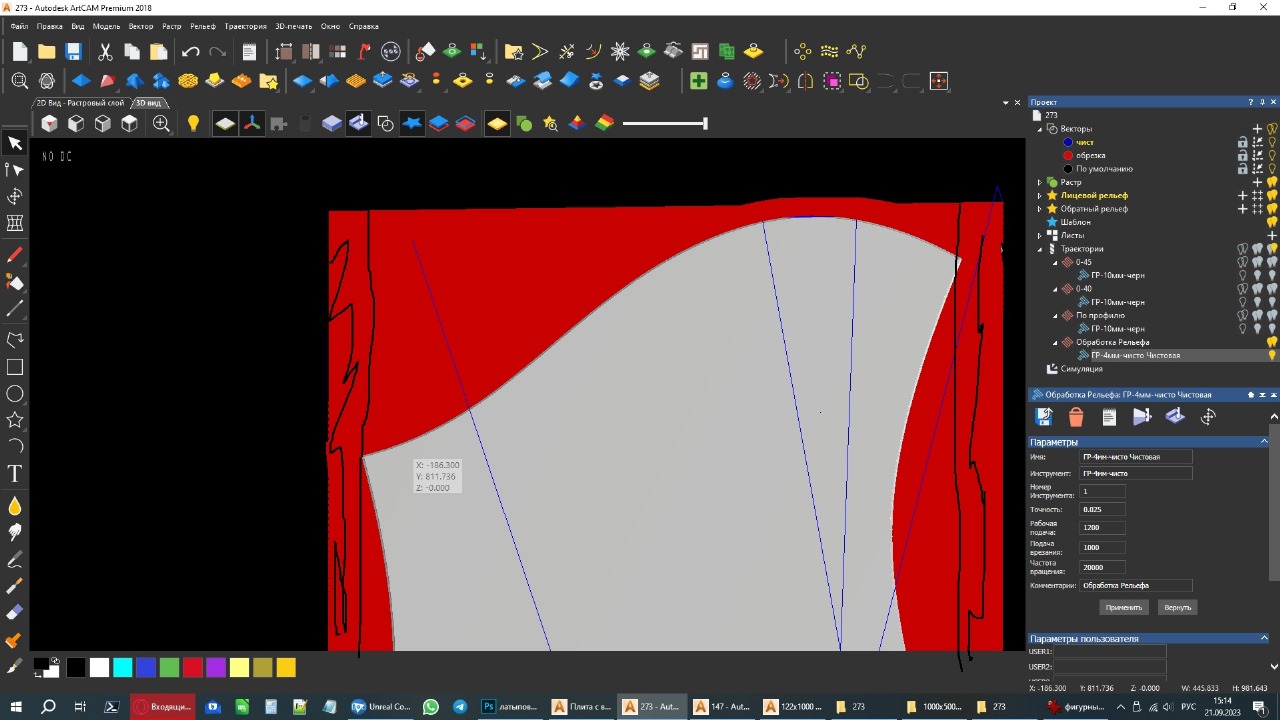Expand the 'Листы' tree node
Screen dimensions: 1280x720
[x=1039, y=235]
